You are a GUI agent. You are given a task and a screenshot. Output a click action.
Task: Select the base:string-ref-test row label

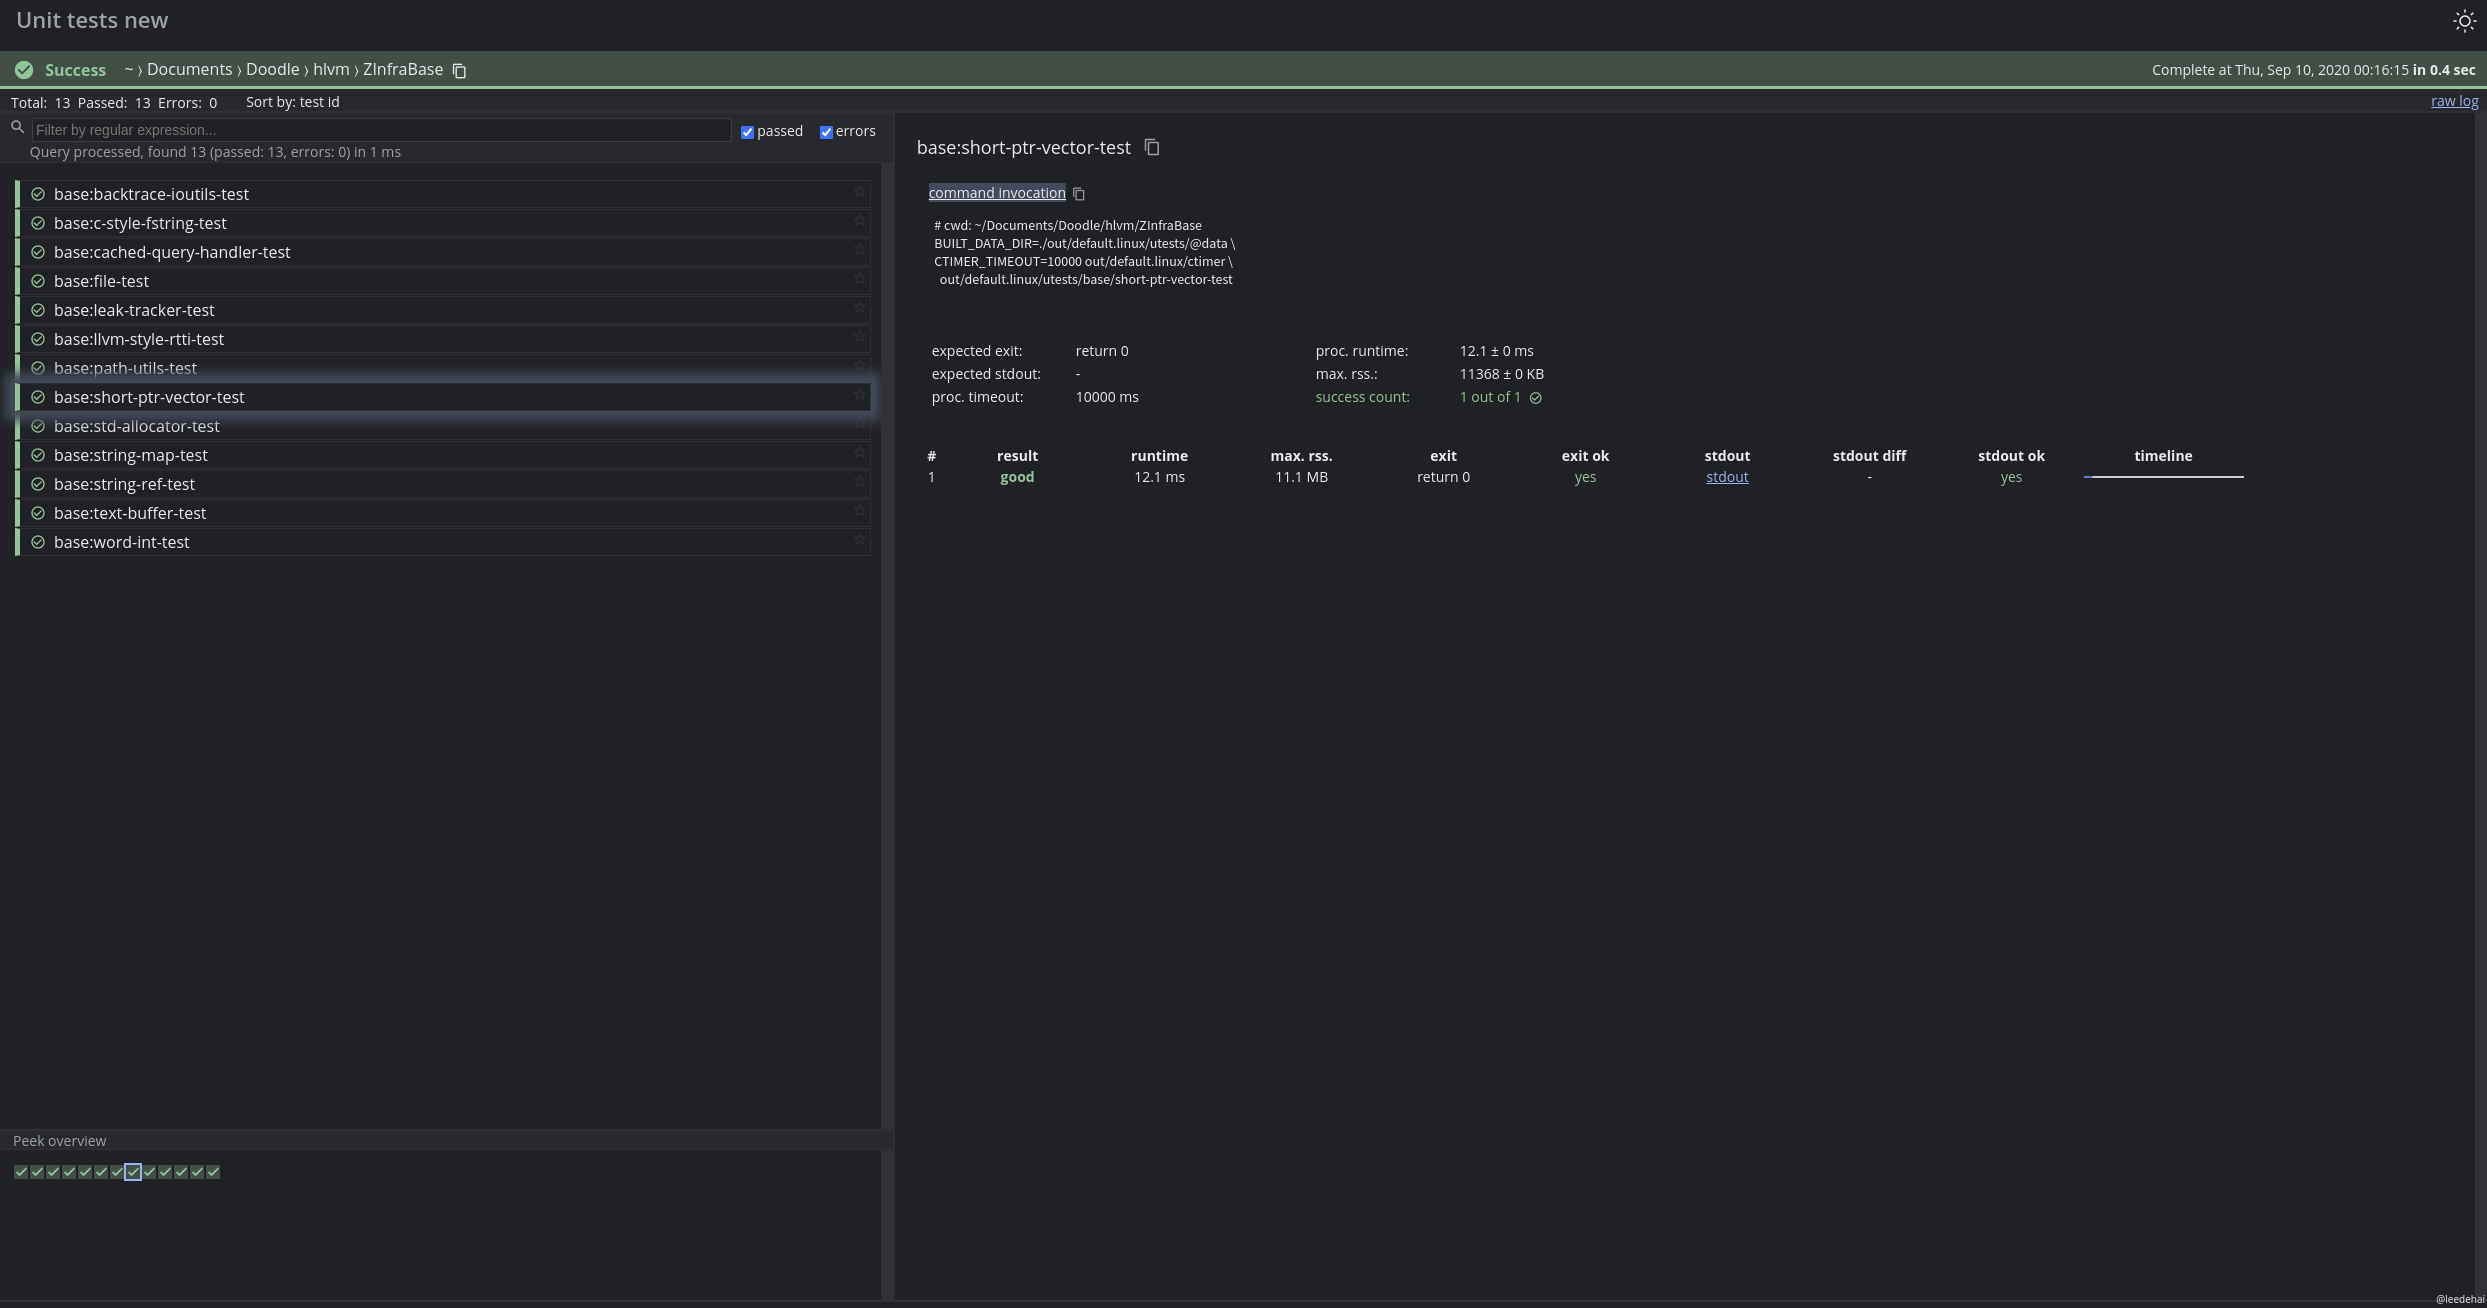[x=124, y=484]
